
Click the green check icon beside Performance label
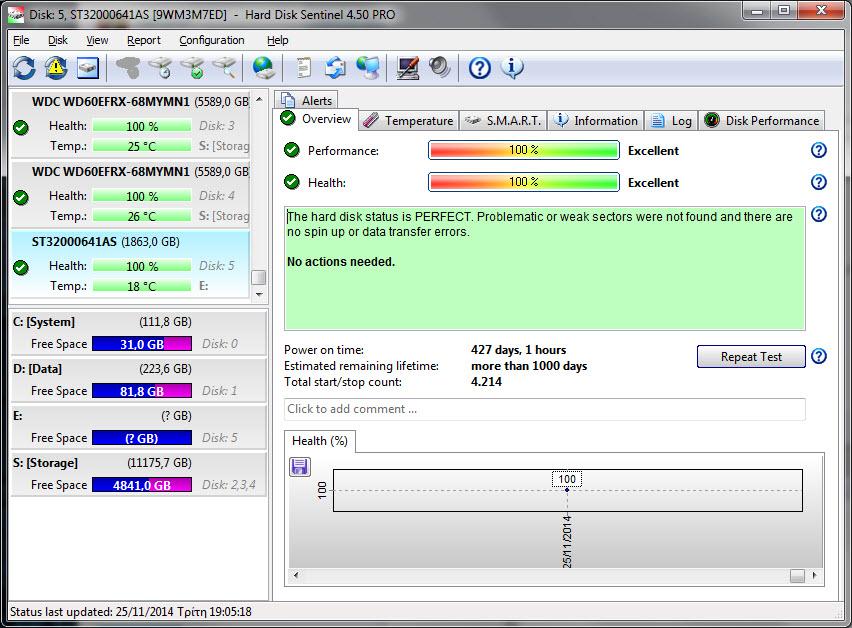(292, 150)
